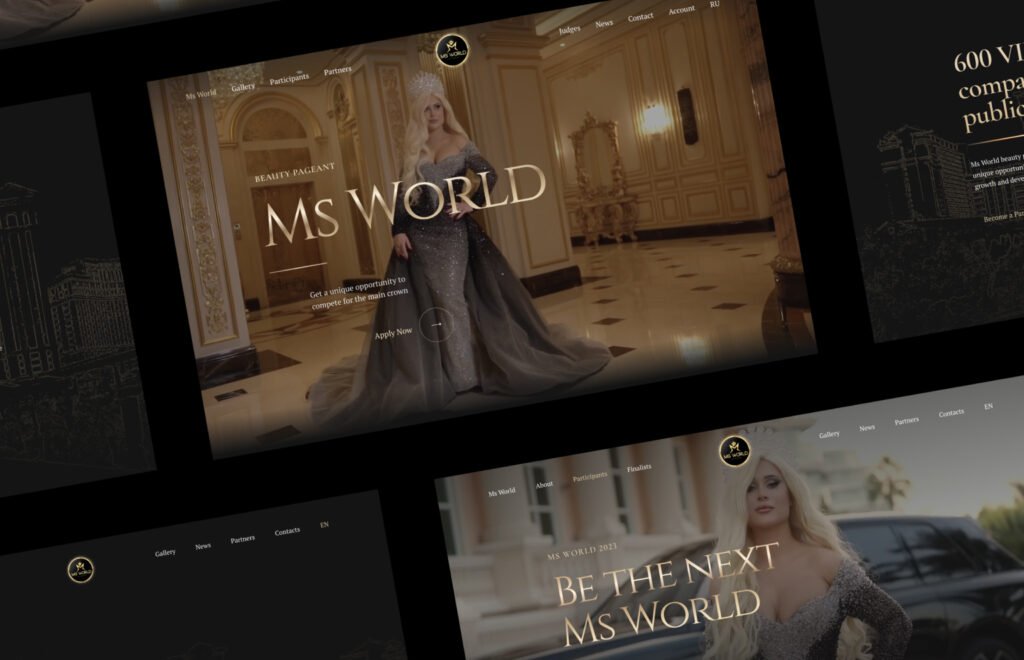Open the Judges menu item

[x=569, y=29]
